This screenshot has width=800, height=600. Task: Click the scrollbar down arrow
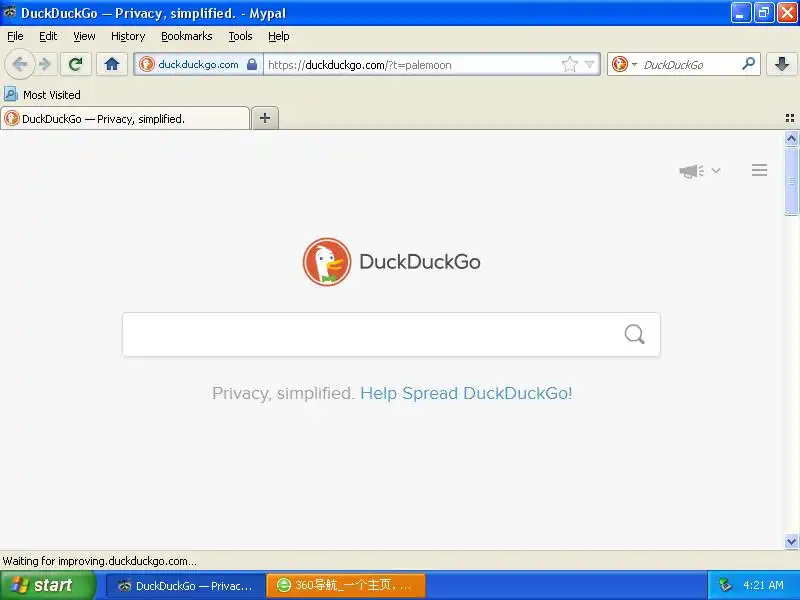tap(791, 541)
